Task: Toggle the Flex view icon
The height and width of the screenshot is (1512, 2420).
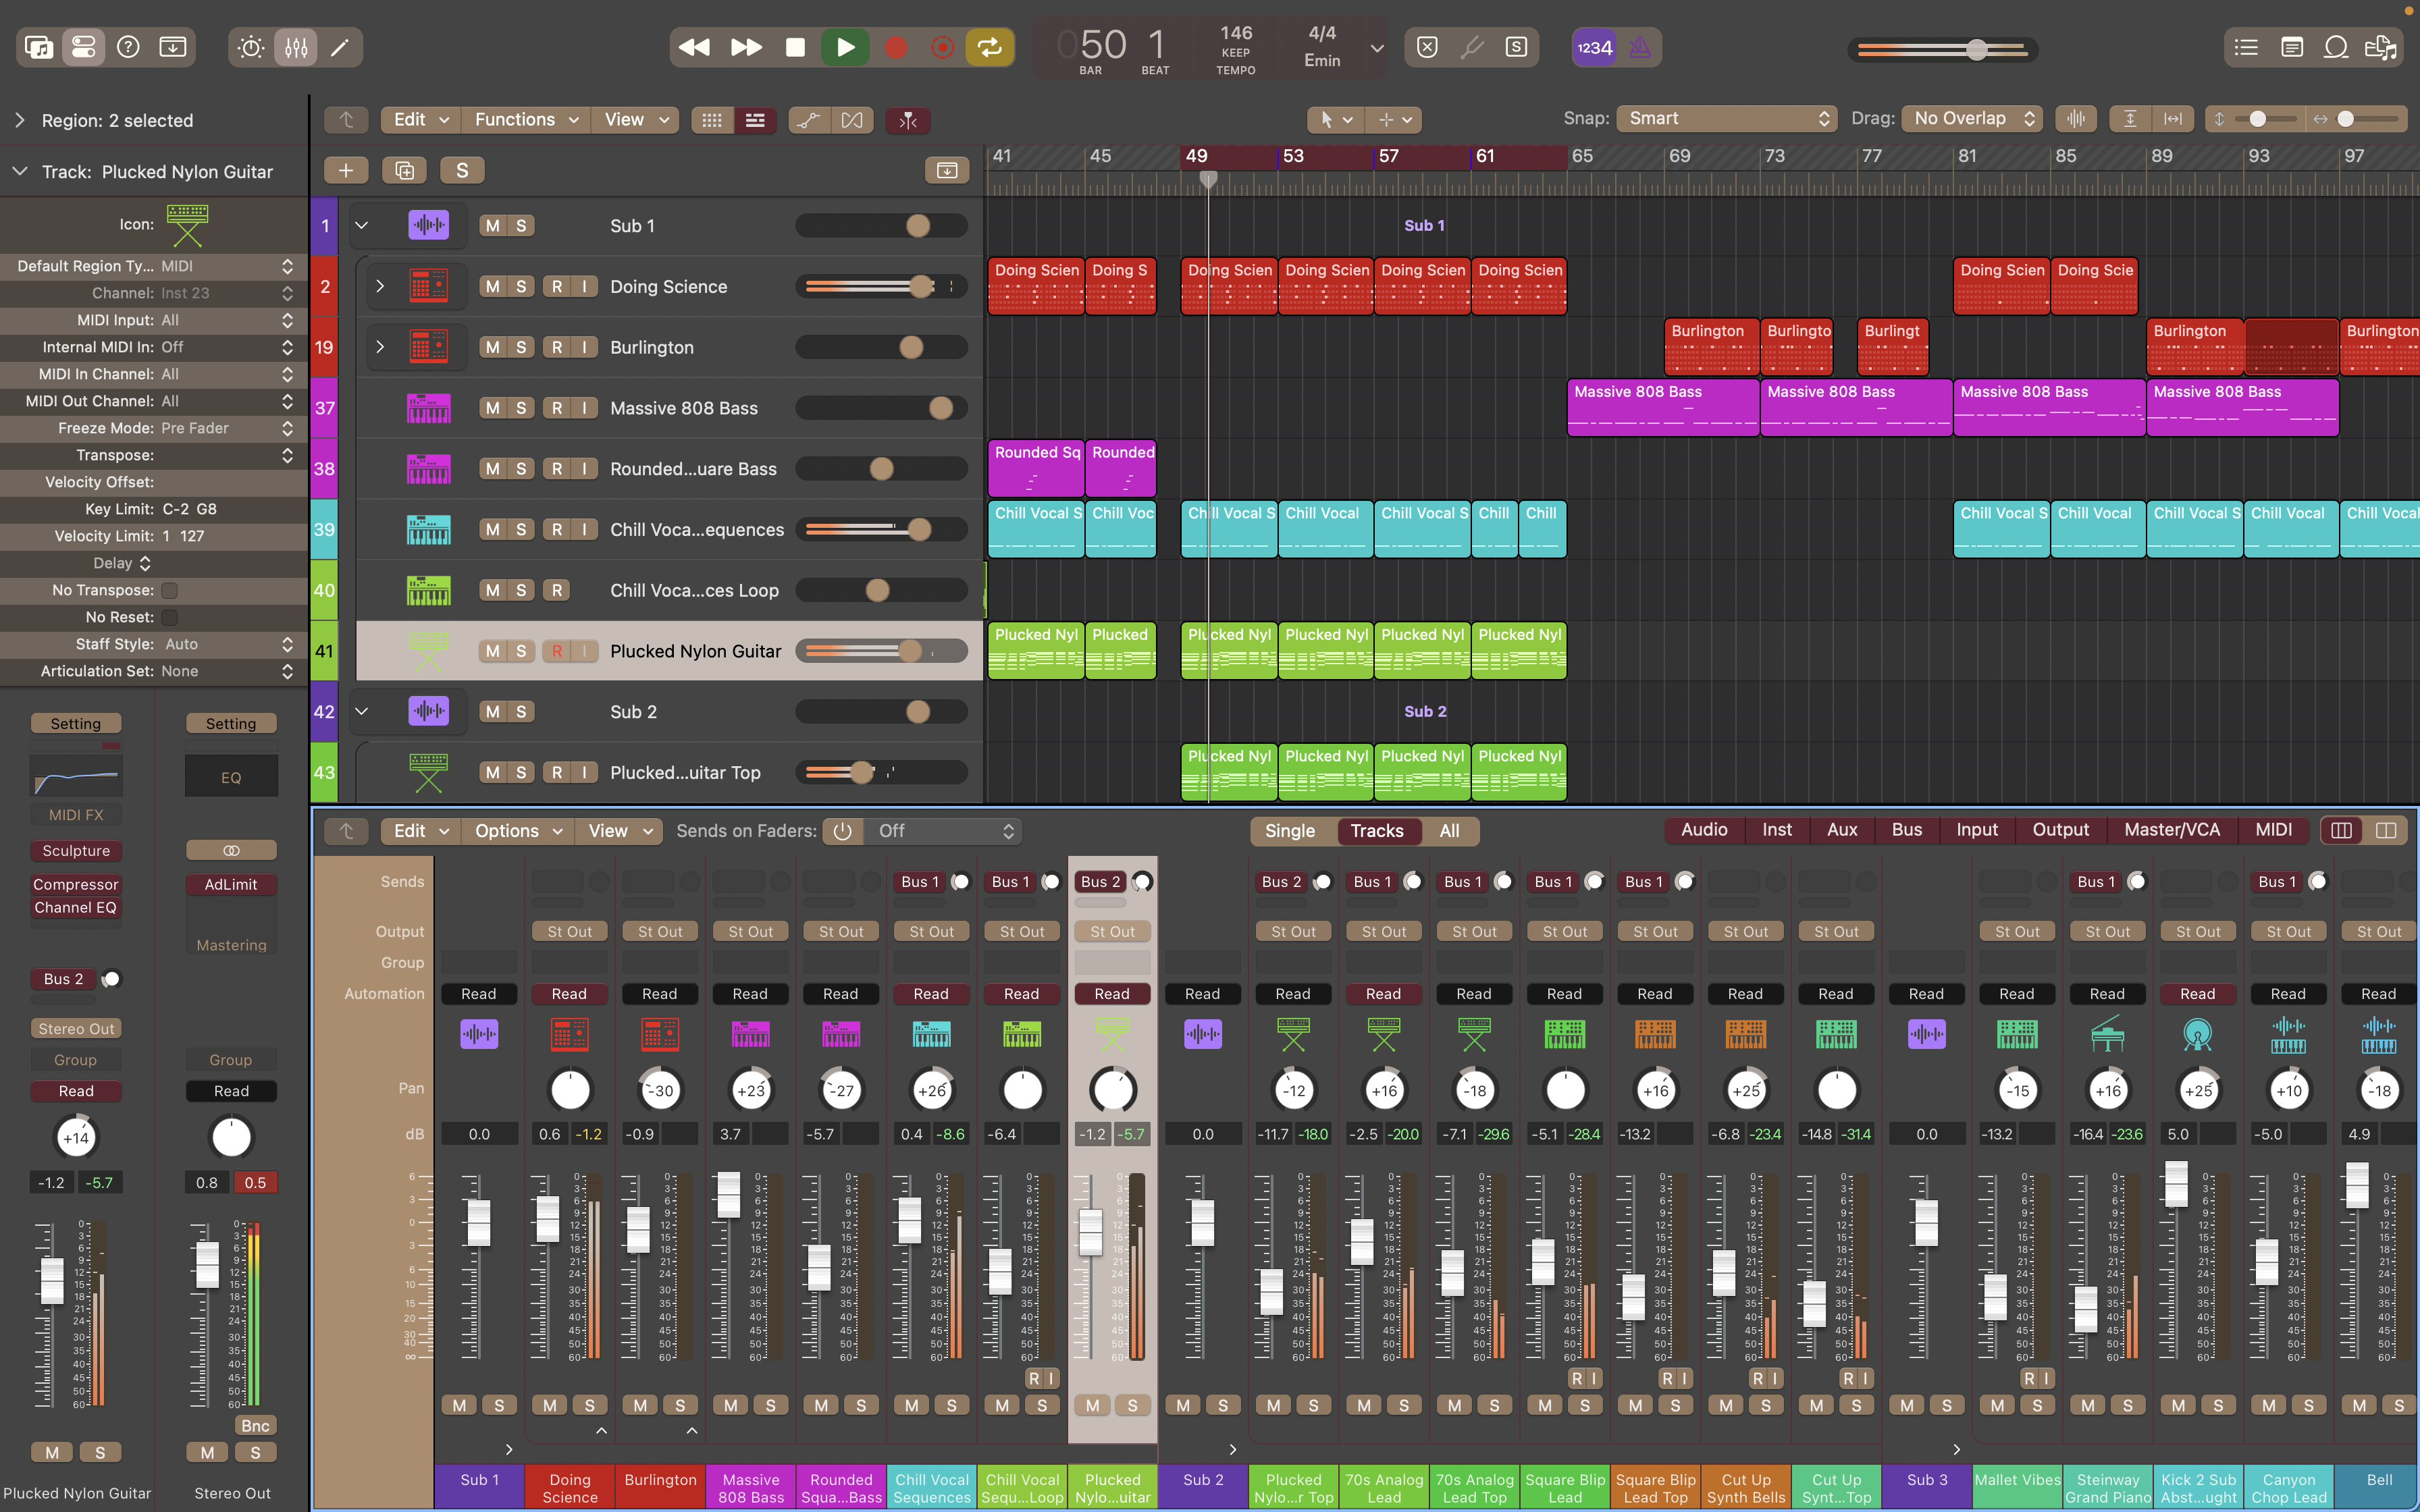Action: click(852, 120)
